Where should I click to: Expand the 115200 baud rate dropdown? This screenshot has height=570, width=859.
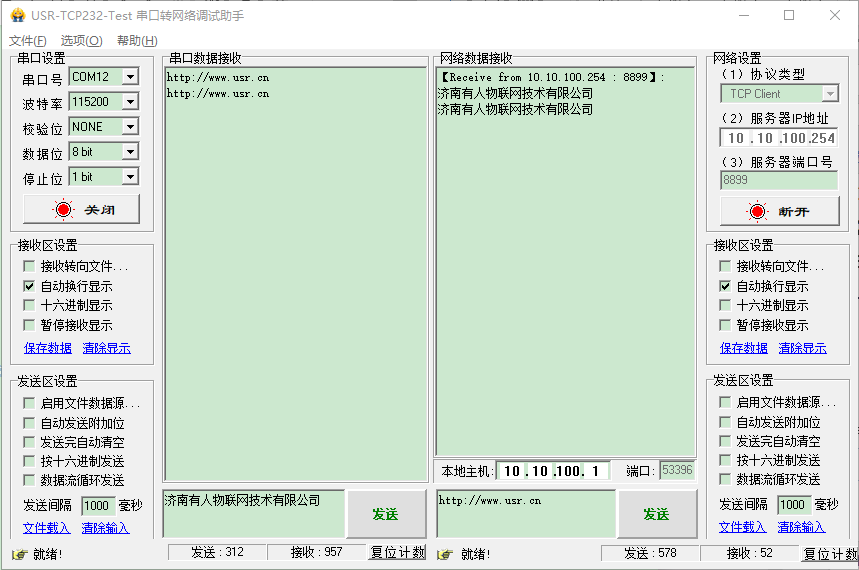pos(130,102)
